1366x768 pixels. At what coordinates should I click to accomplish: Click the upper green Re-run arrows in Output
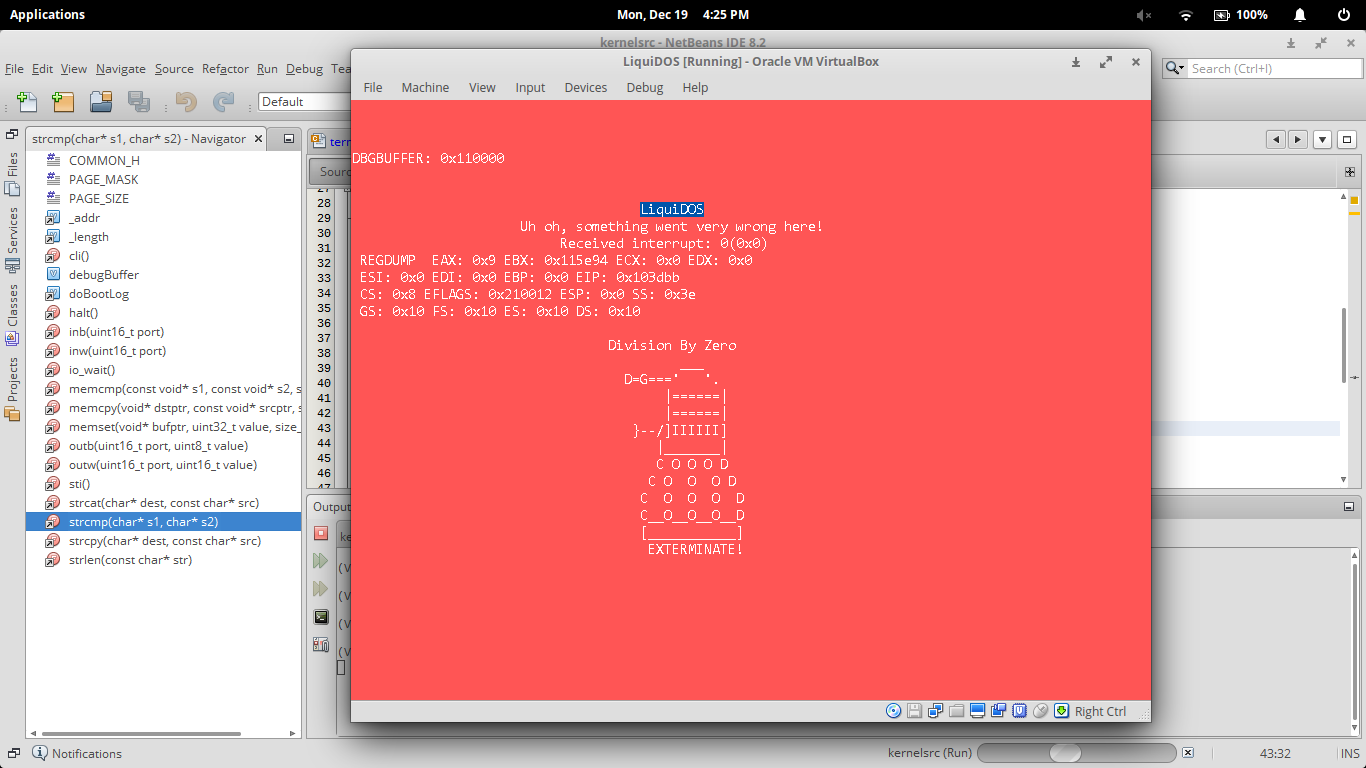[321, 561]
